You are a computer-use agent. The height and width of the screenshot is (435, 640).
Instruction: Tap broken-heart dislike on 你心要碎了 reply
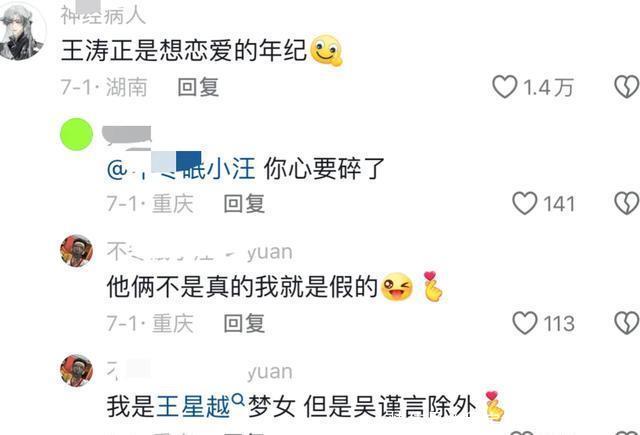627,203
